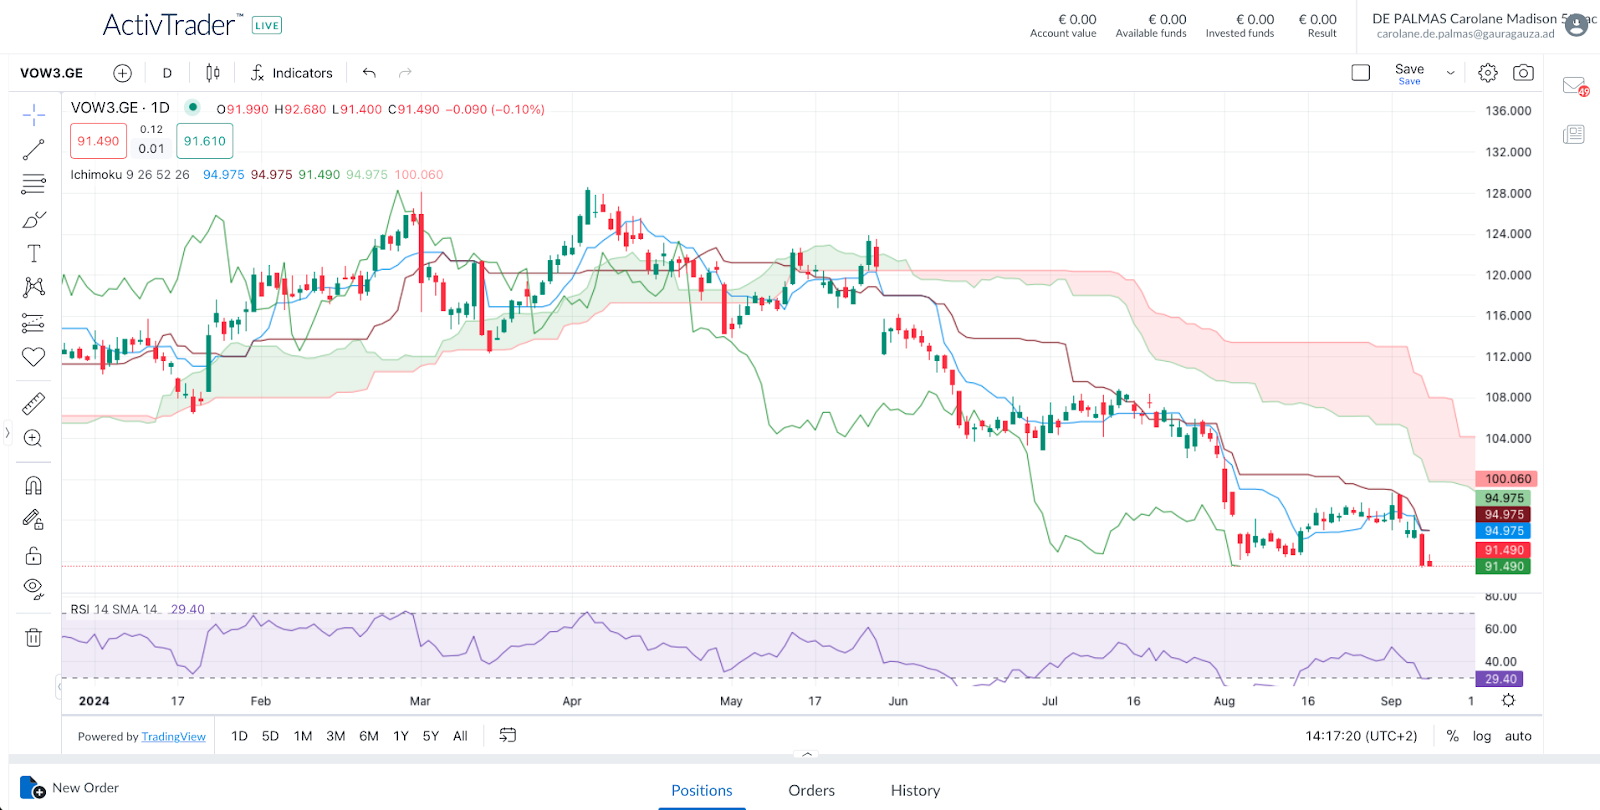Hide all drawings with eye icon

[33, 588]
